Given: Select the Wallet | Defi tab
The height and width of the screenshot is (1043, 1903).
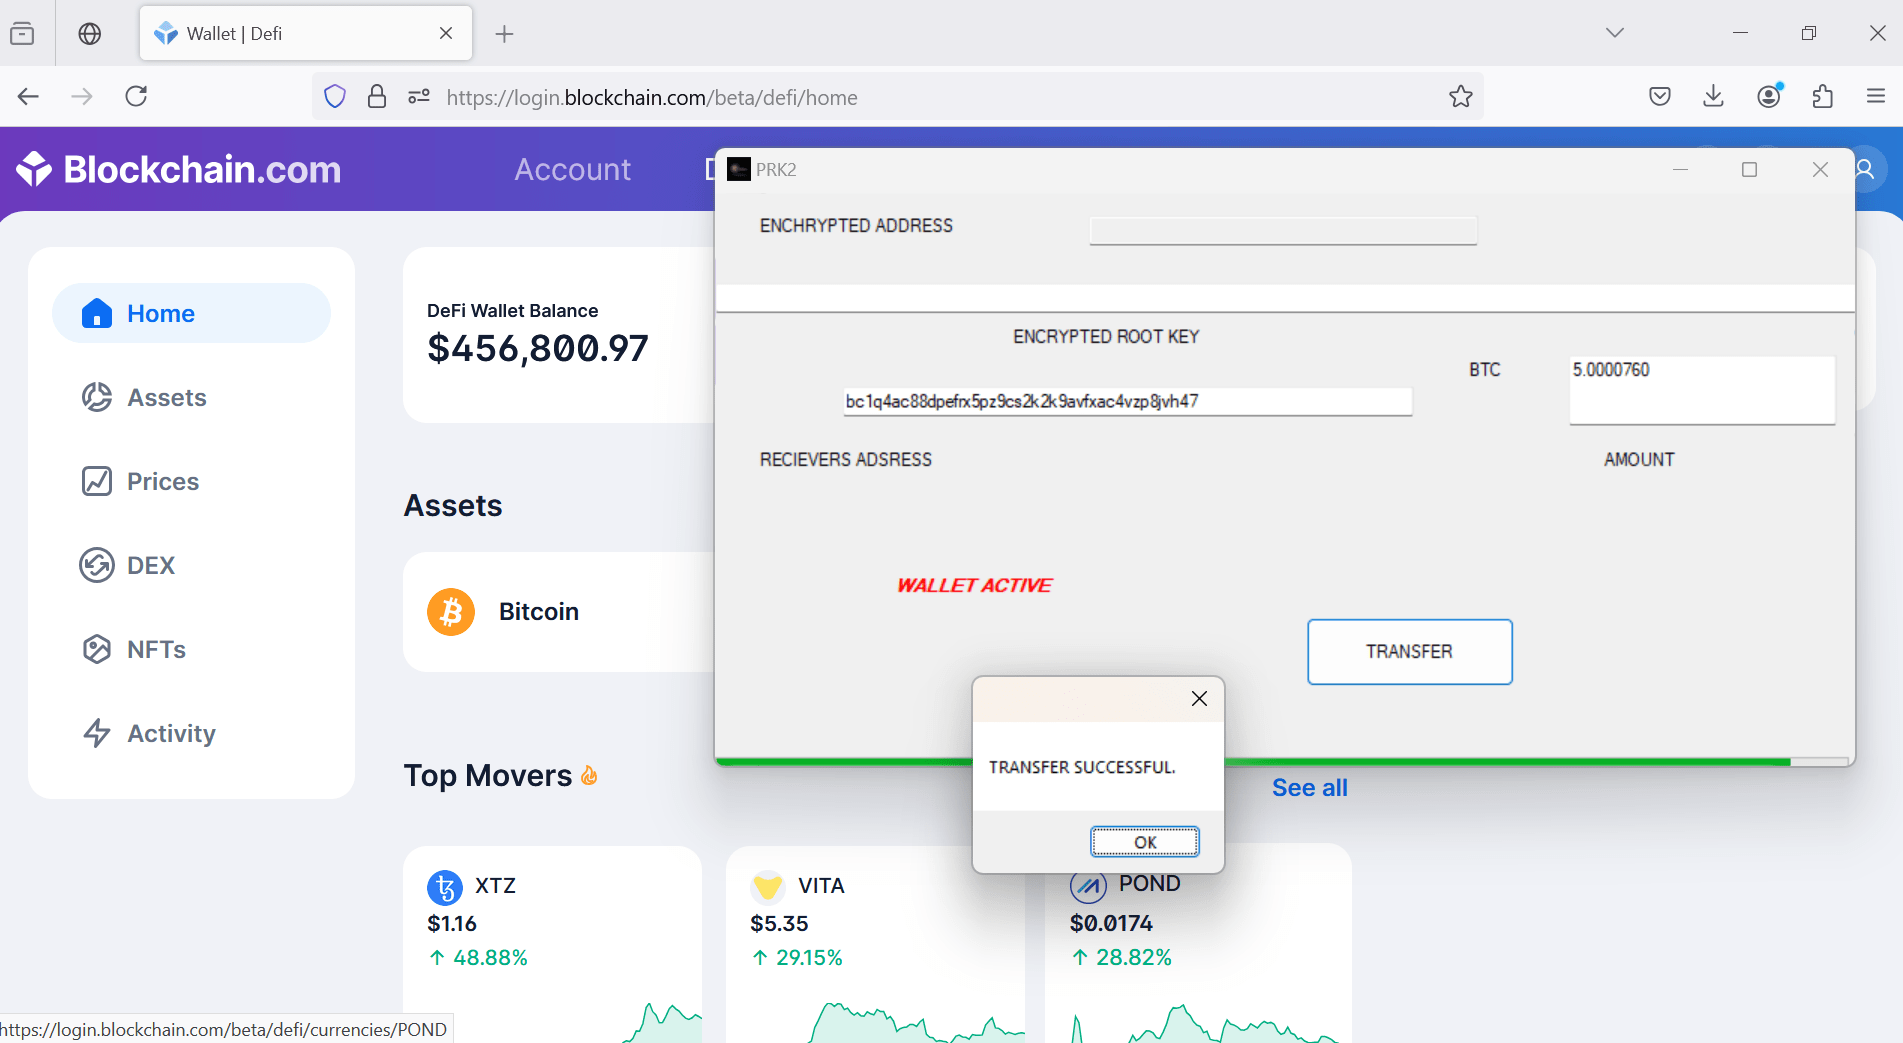Looking at the screenshot, I should coord(306,33).
